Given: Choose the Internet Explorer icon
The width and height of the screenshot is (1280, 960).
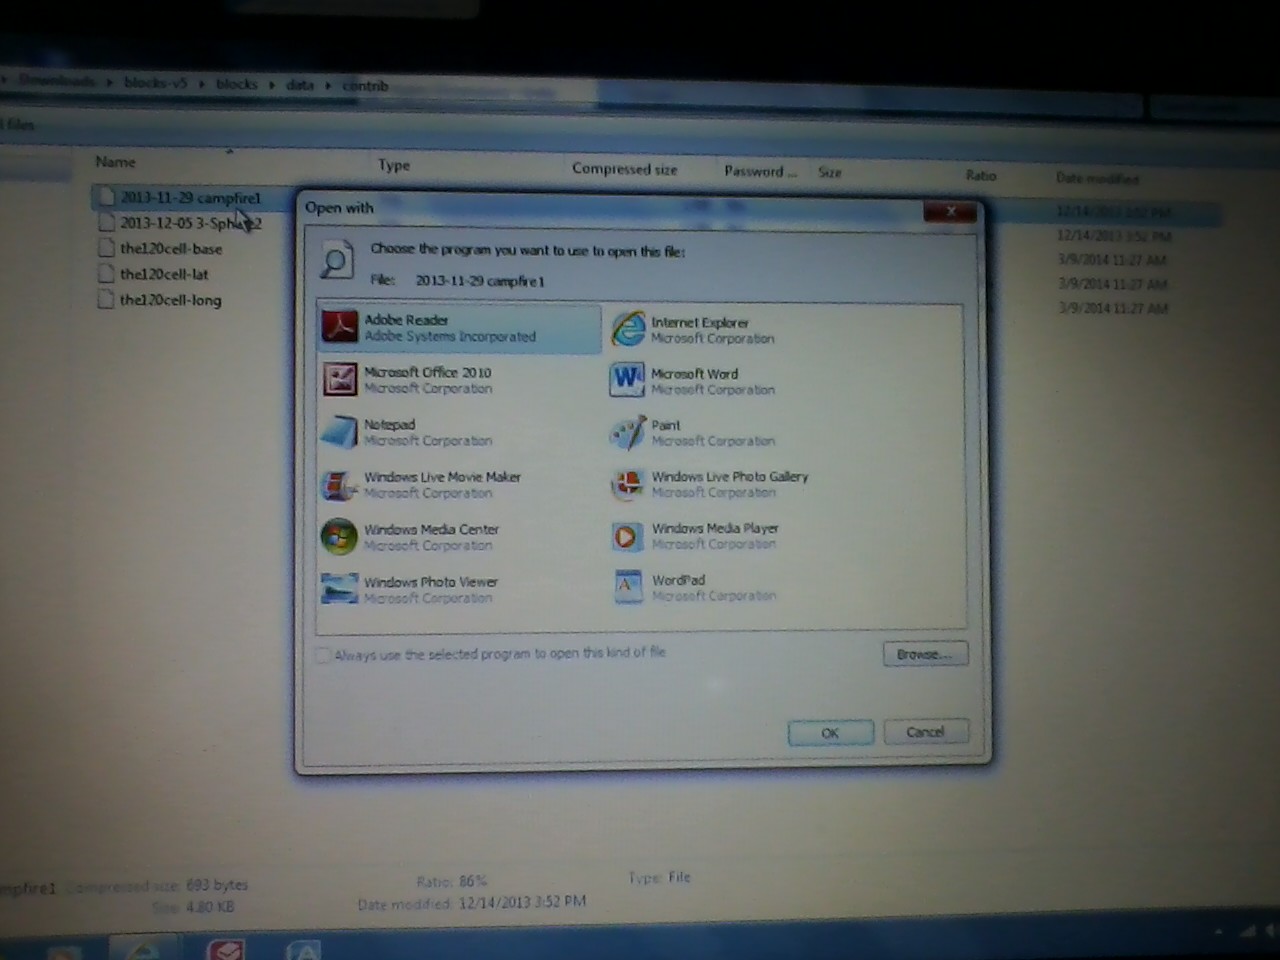Looking at the screenshot, I should (x=628, y=329).
